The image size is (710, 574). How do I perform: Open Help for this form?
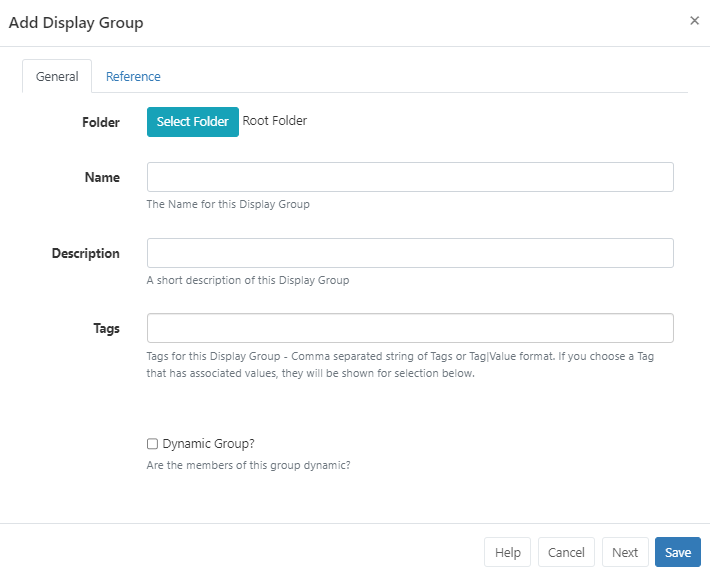507,553
